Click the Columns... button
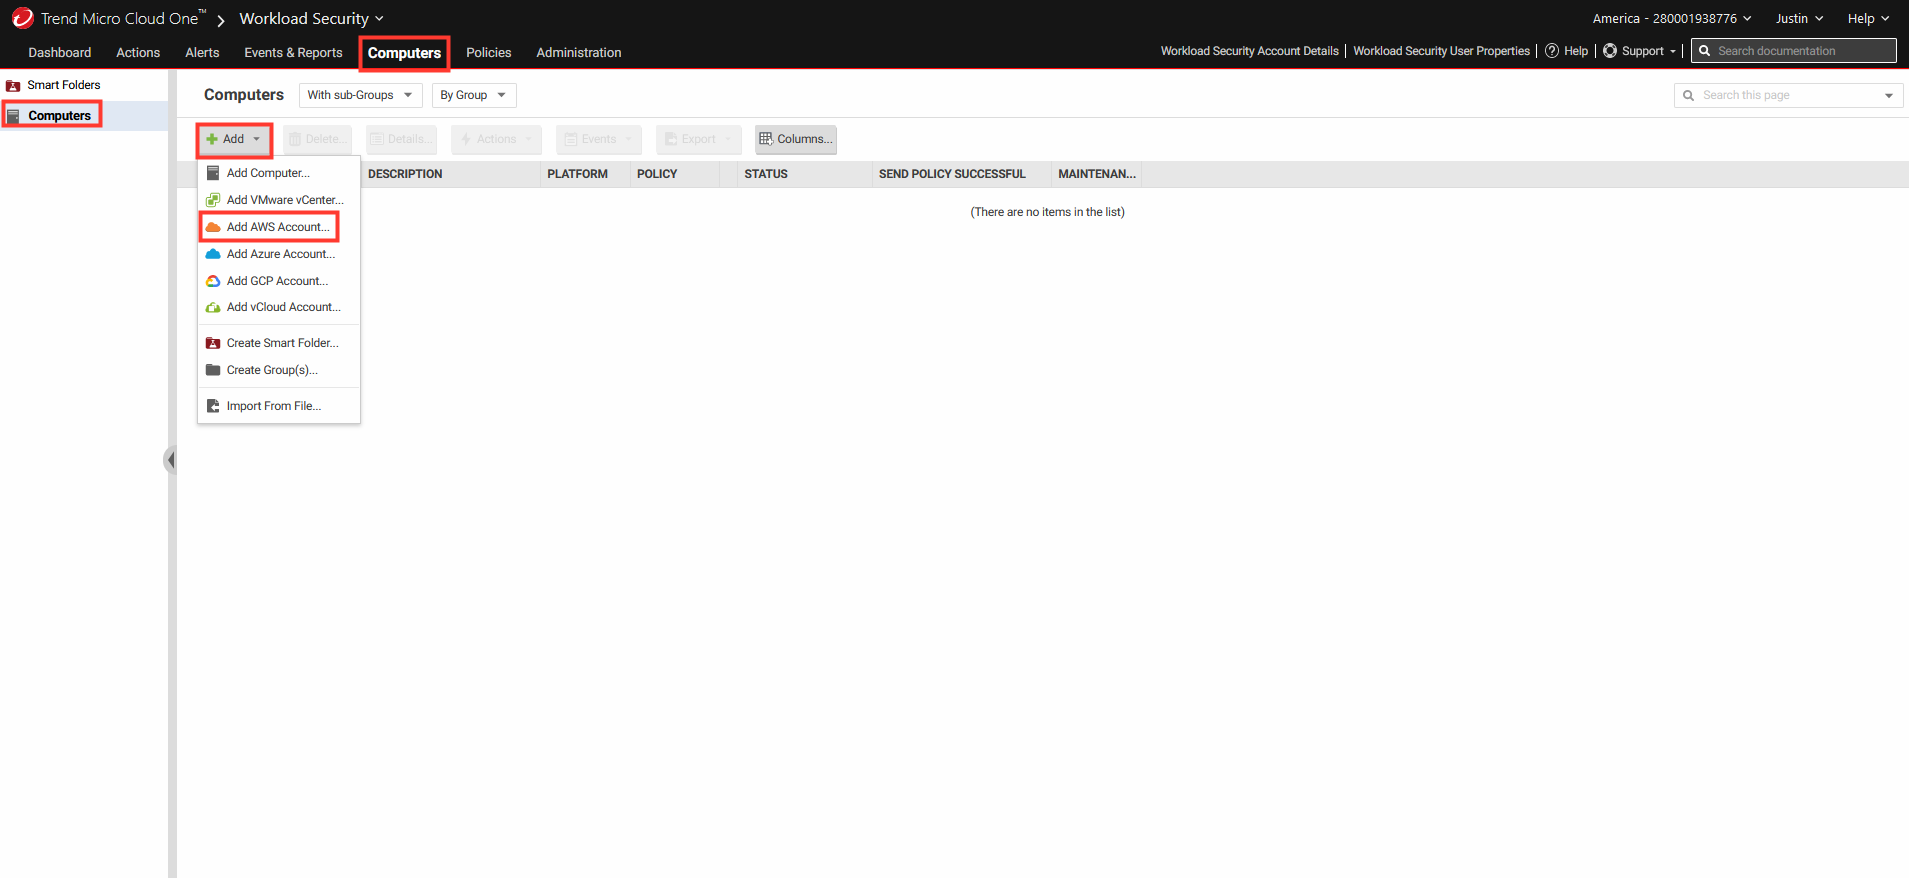This screenshot has width=1909, height=878. click(796, 139)
